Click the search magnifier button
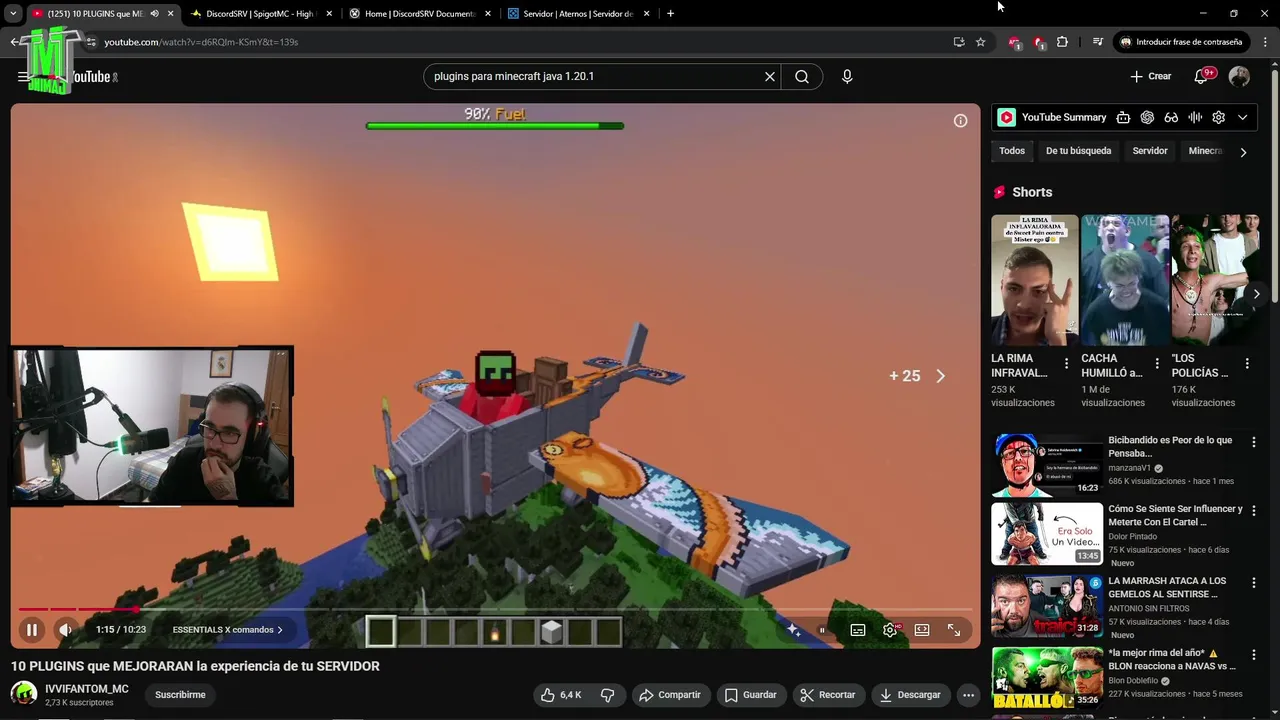The width and height of the screenshot is (1280, 720). 802,76
